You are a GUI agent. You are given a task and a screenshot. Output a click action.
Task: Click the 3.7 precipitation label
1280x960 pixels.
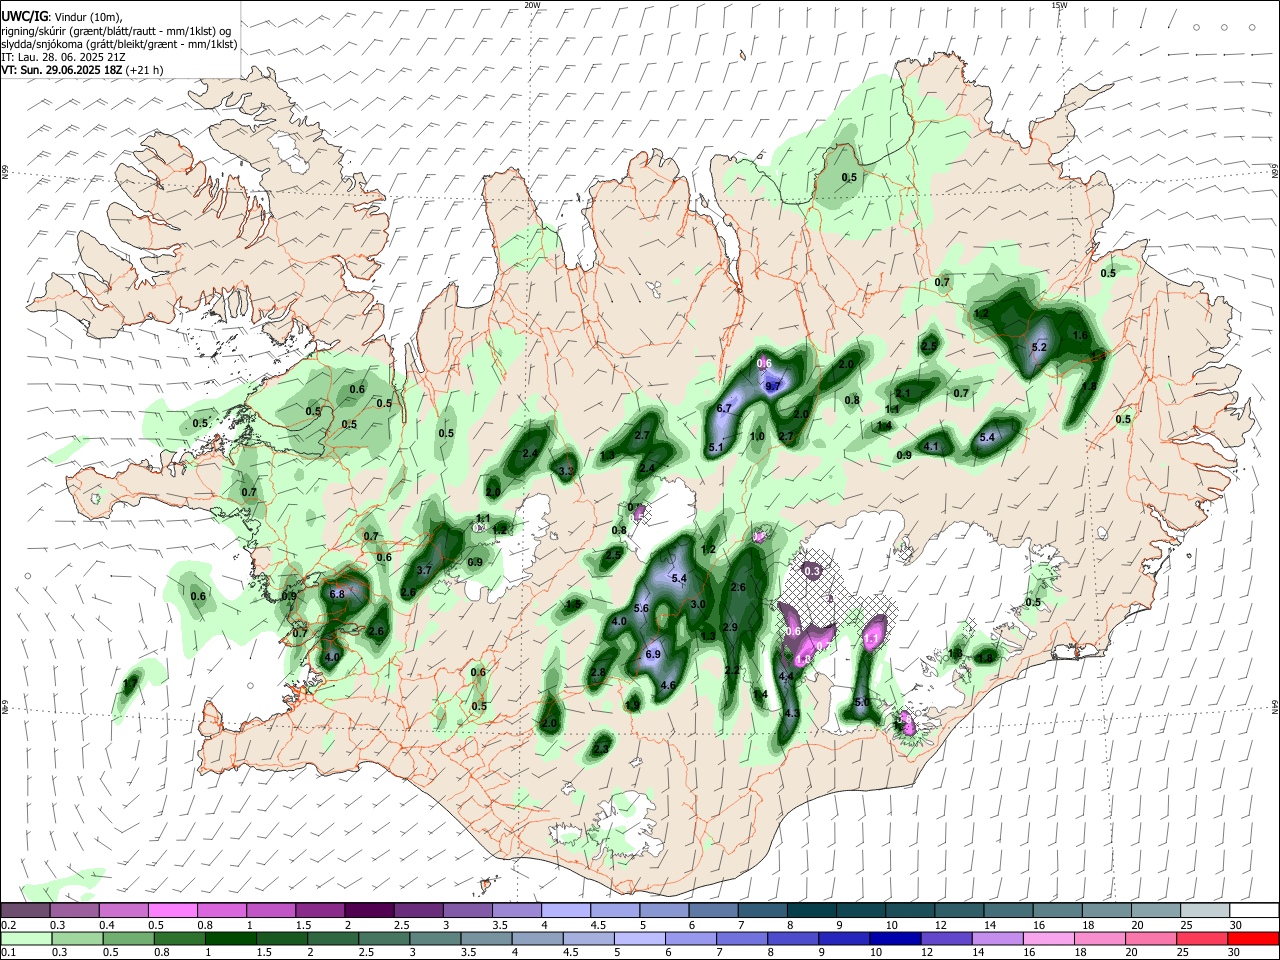click(423, 570)
